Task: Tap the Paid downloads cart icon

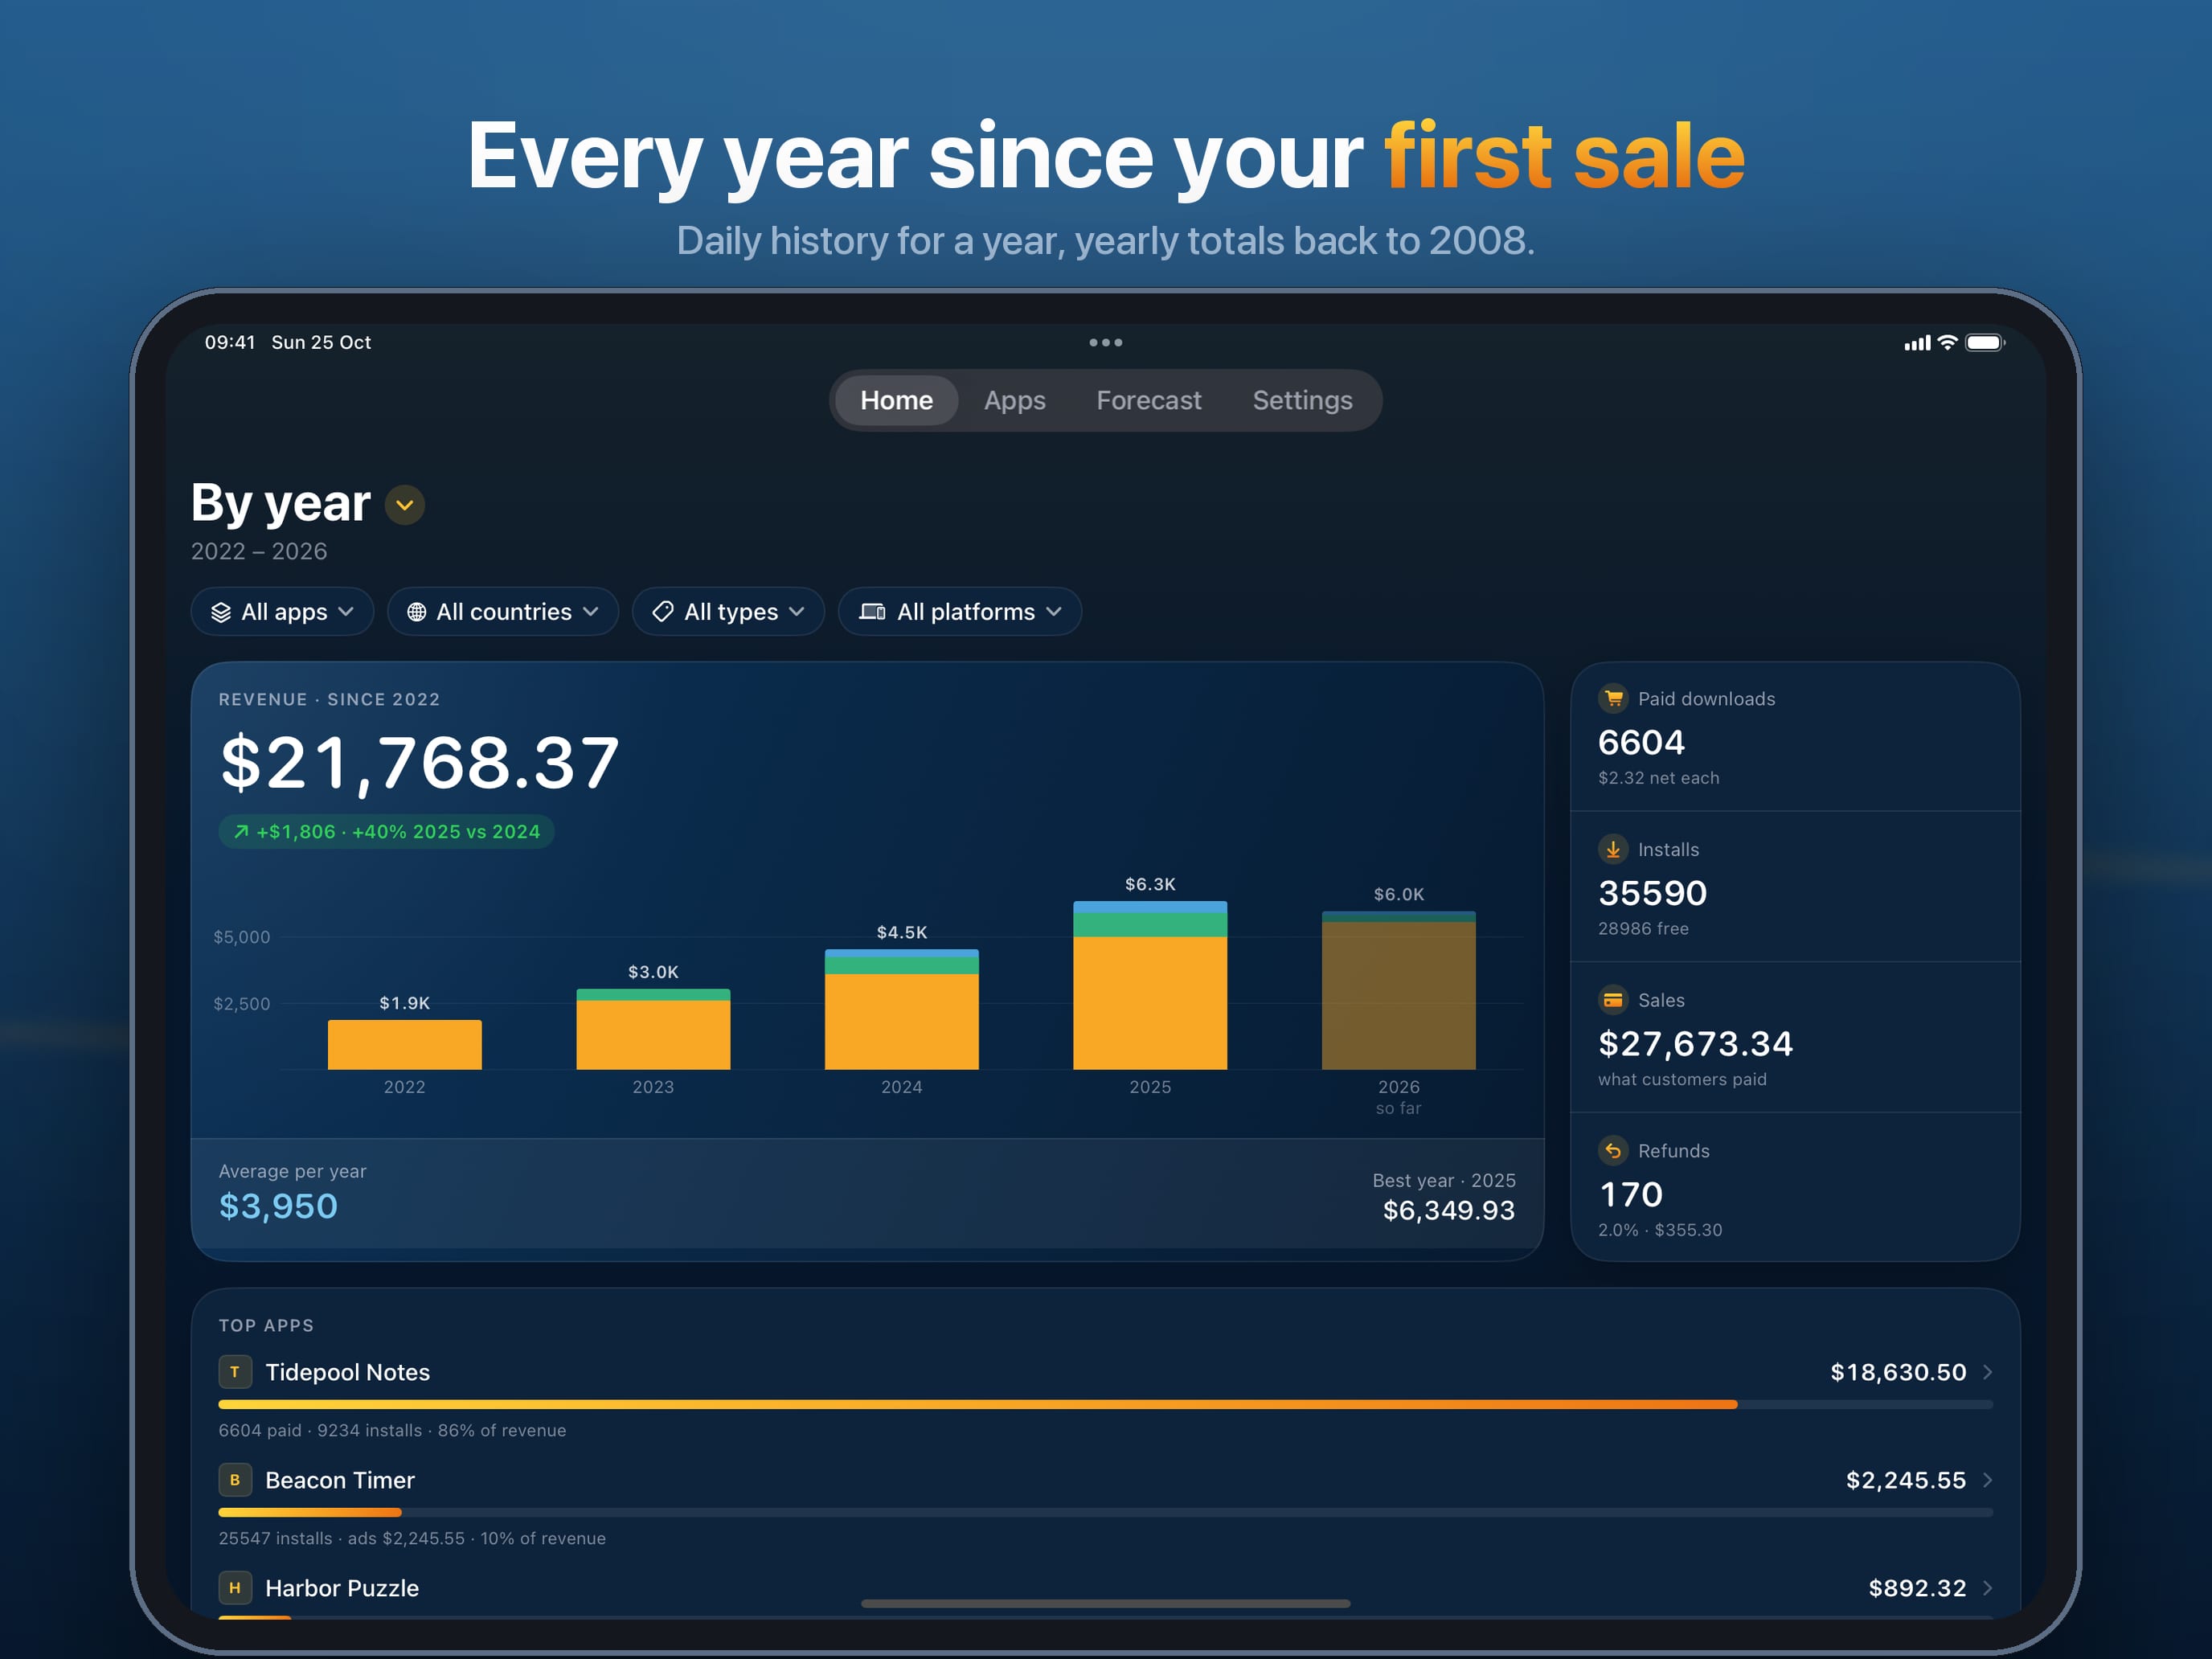Action: coord(1613,698)
